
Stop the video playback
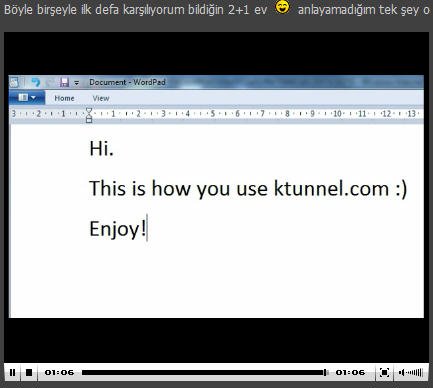(x=29, y=372)
